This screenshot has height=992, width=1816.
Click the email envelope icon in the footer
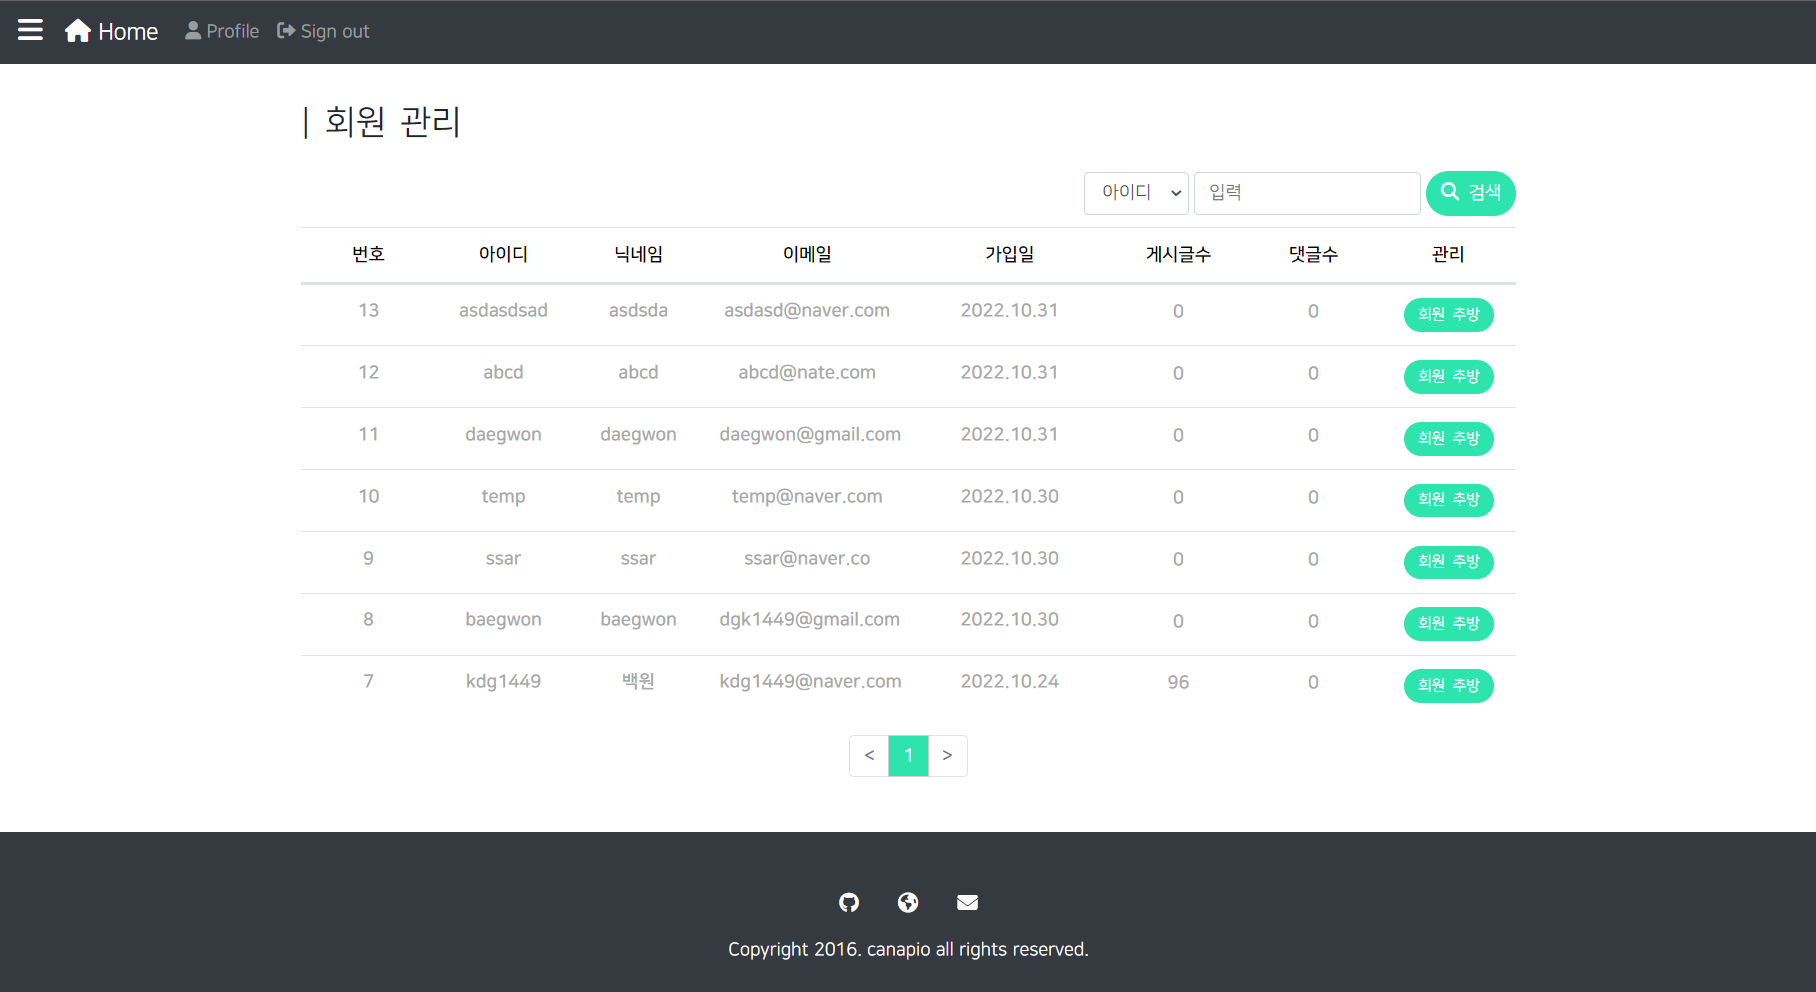pos(967,902)
